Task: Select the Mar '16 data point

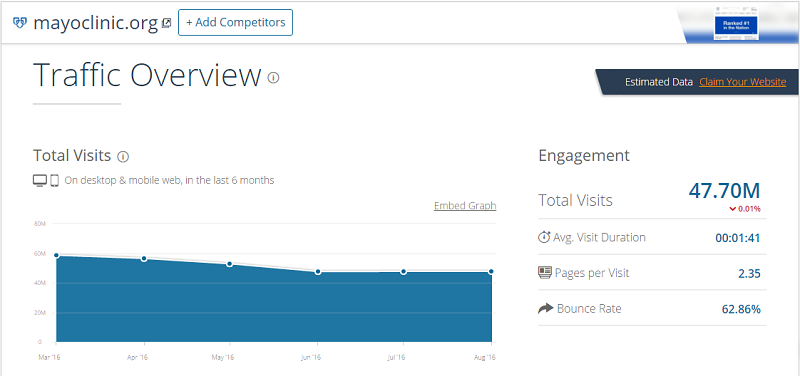Action: tap(56, 256)
